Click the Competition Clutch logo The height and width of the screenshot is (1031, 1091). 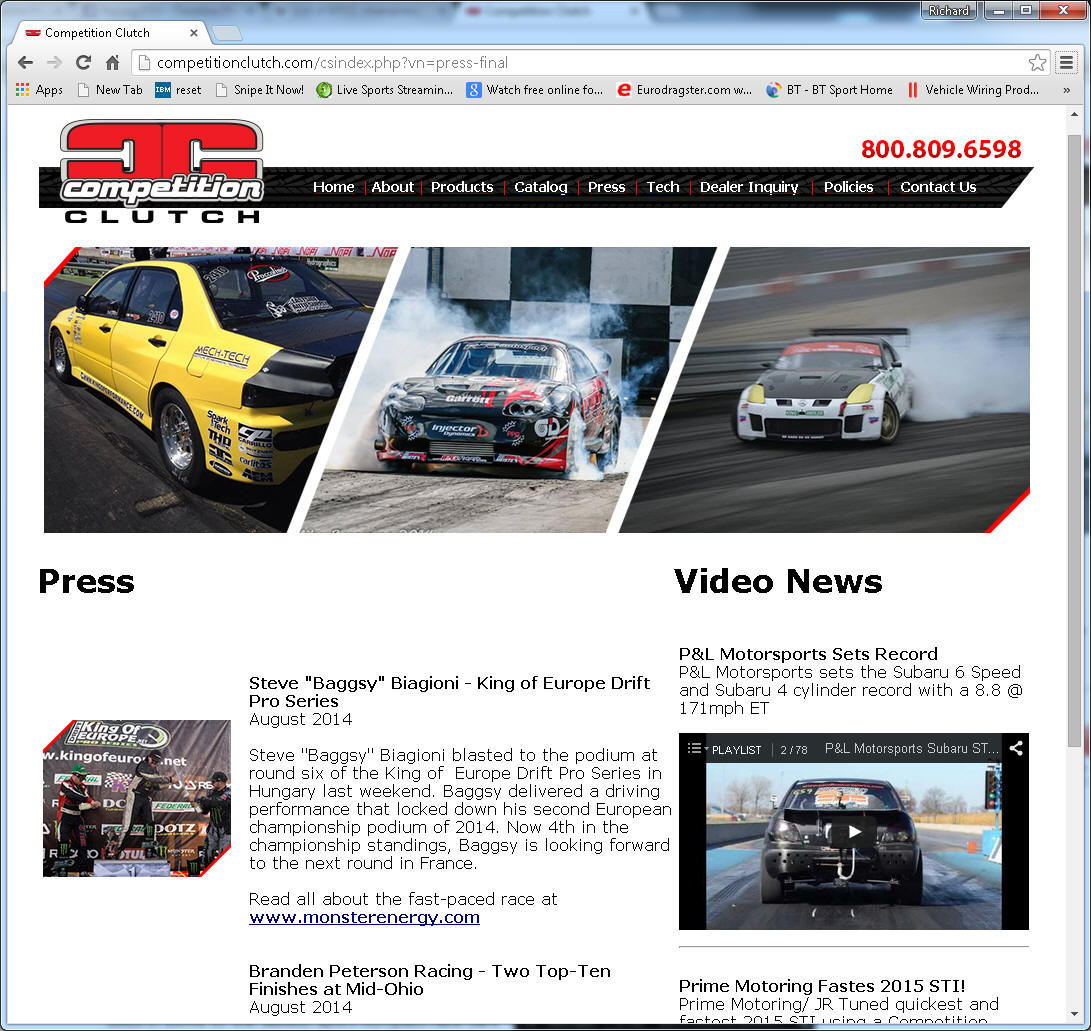click(x=162, y=172)
